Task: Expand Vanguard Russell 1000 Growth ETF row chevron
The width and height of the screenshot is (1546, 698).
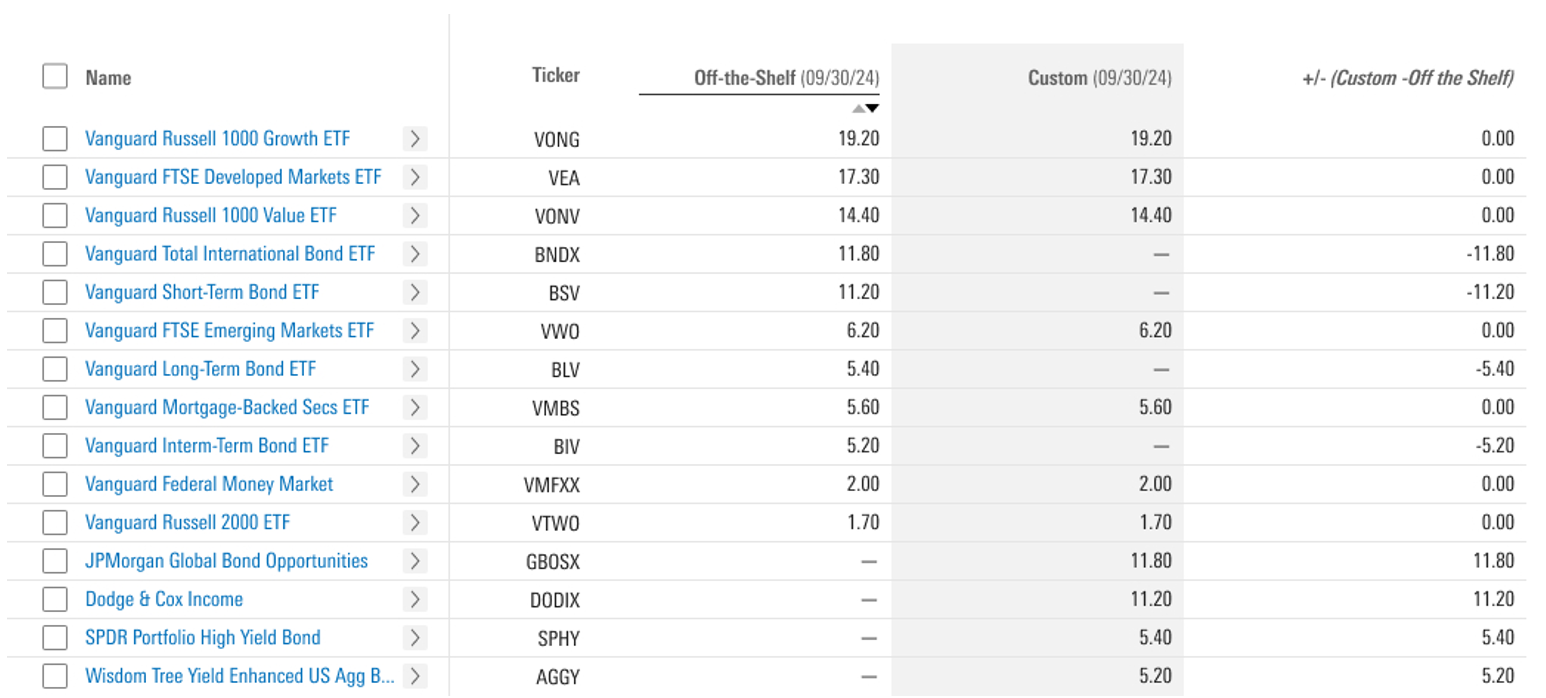Action: pyautogui.click(x=415, y=139)
